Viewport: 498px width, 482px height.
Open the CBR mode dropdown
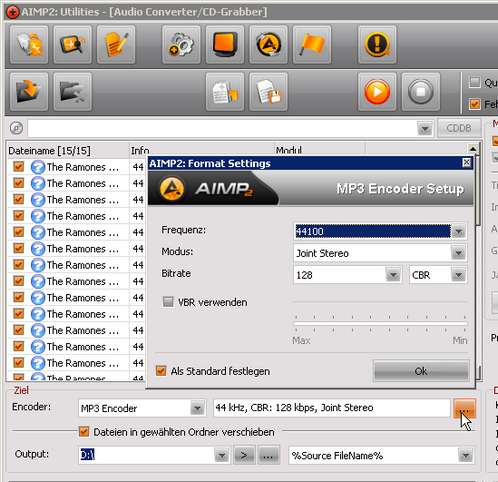point(459,275)
